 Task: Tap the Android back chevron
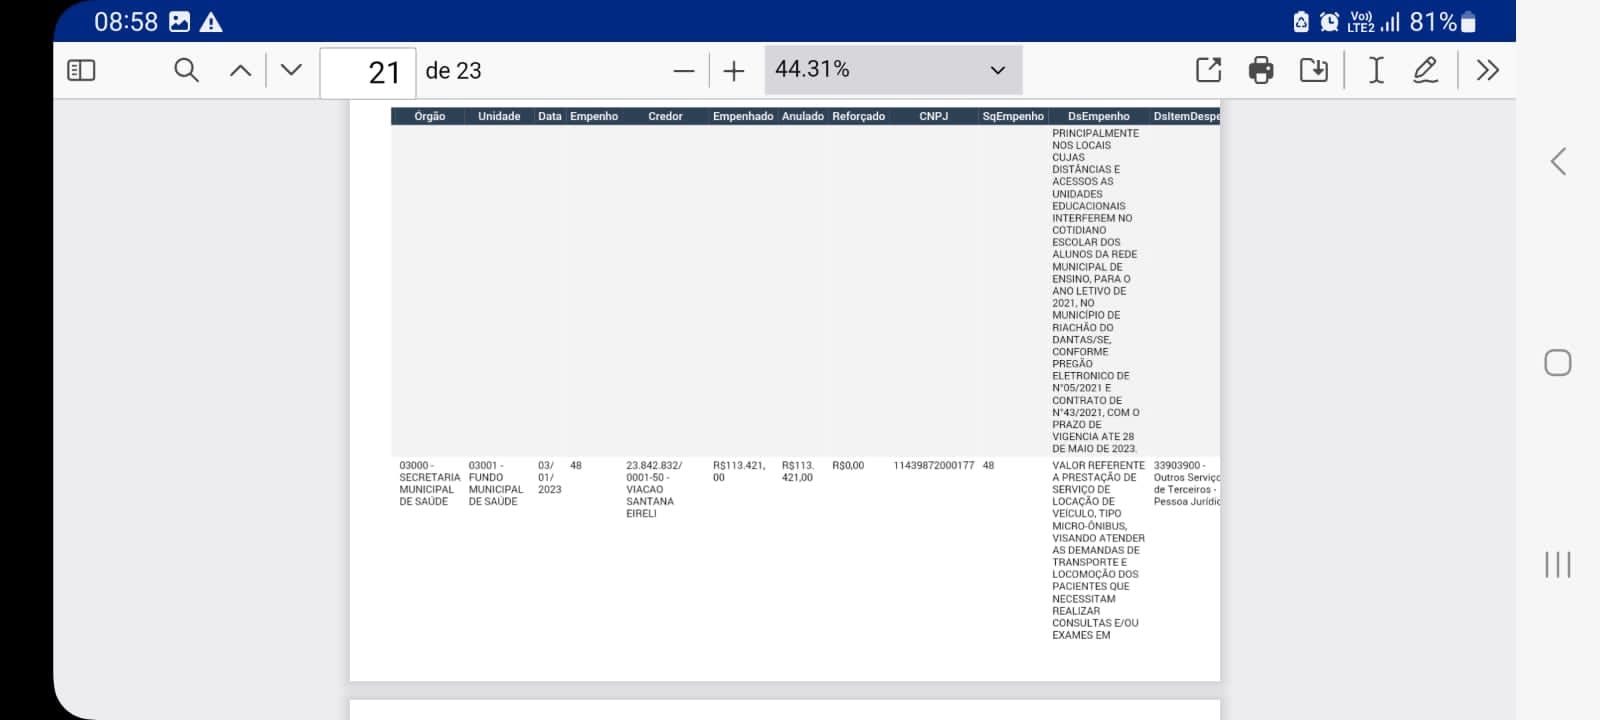(1558, 162)
